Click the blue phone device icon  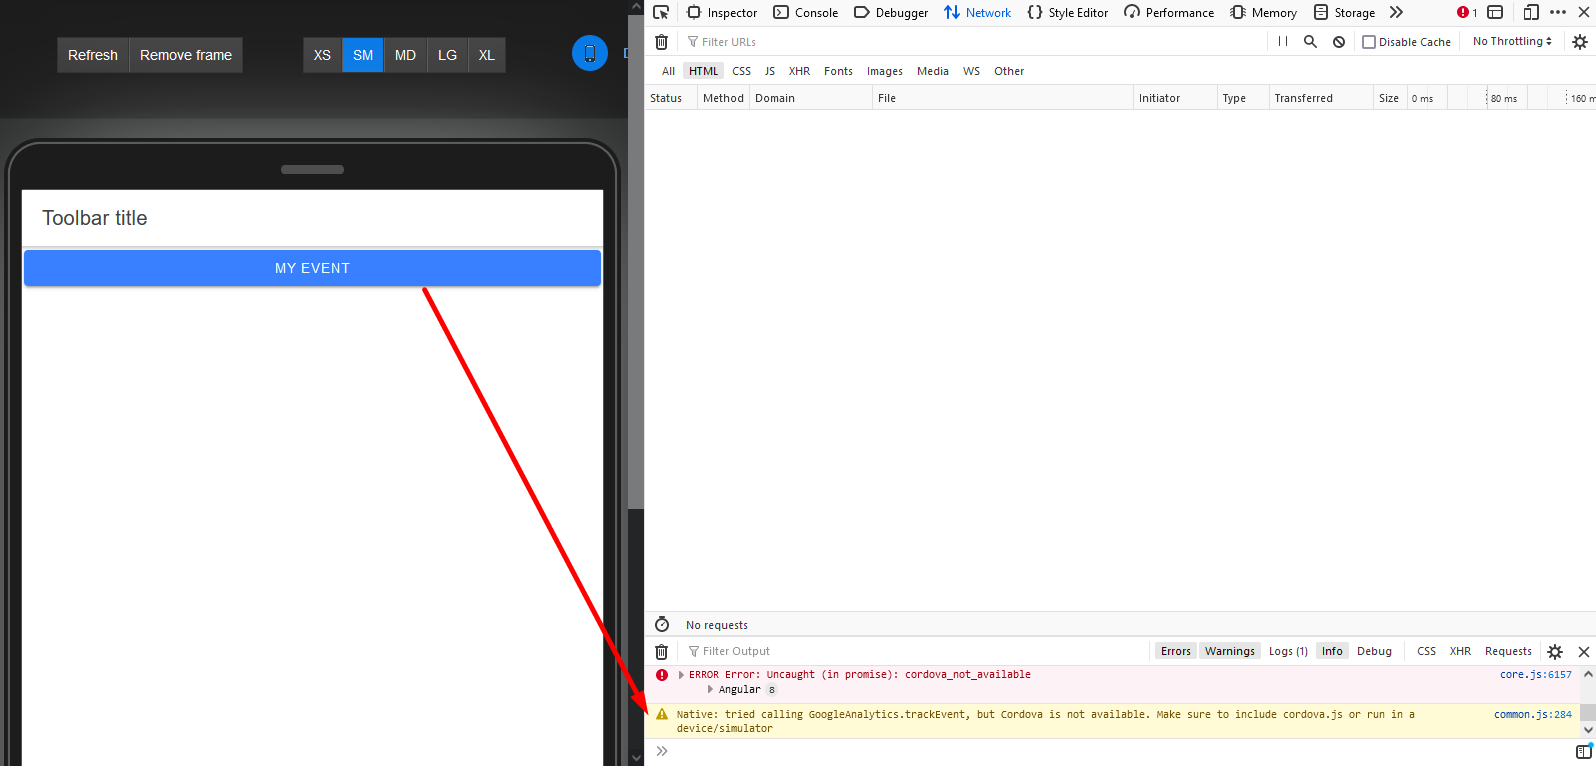pos(590,53)
